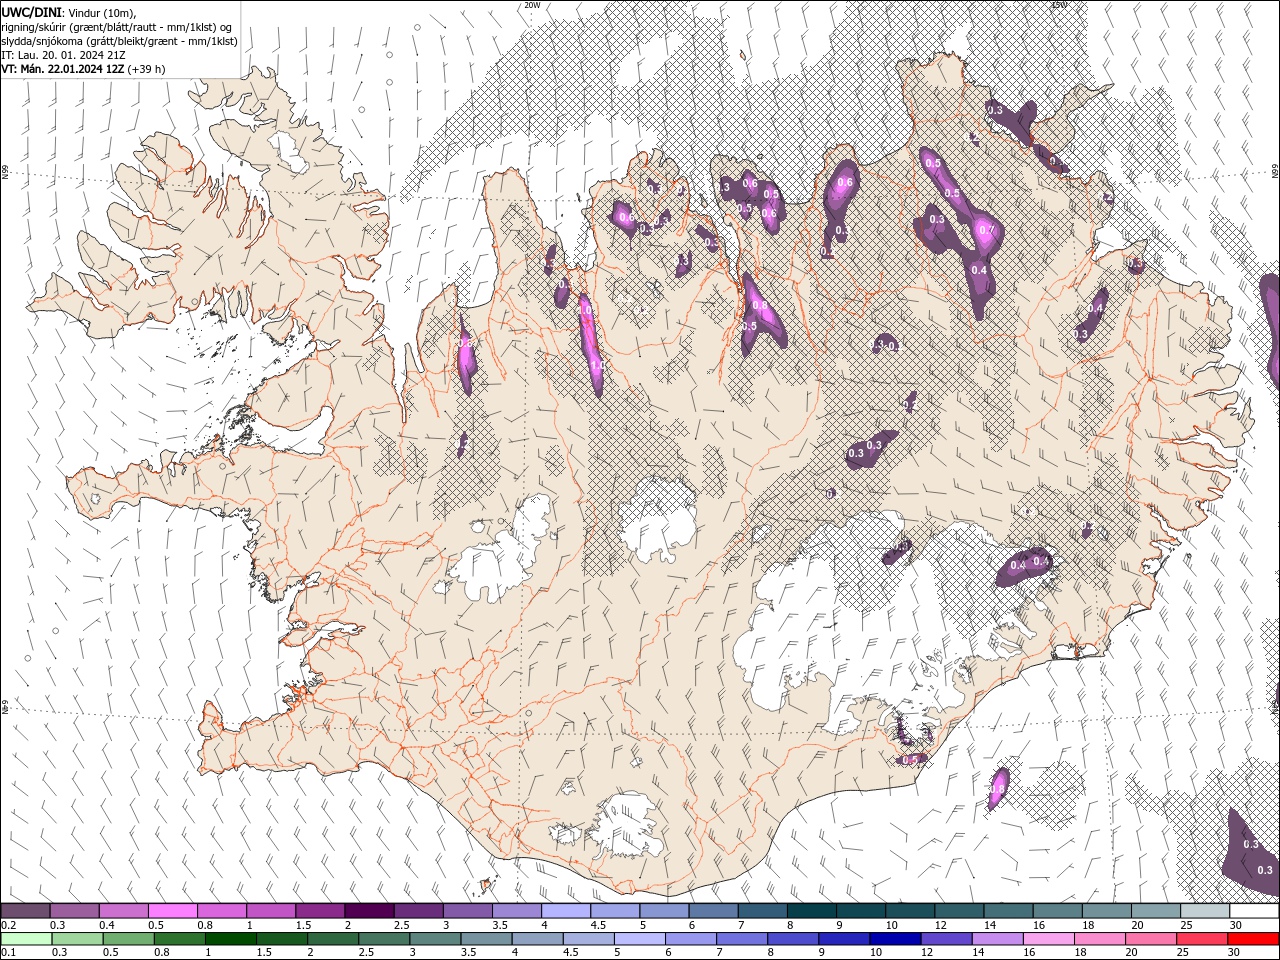Click the 25 swatch in the lower rain legend
The height and width of the screenshot is (960, 1280).
1202,939
